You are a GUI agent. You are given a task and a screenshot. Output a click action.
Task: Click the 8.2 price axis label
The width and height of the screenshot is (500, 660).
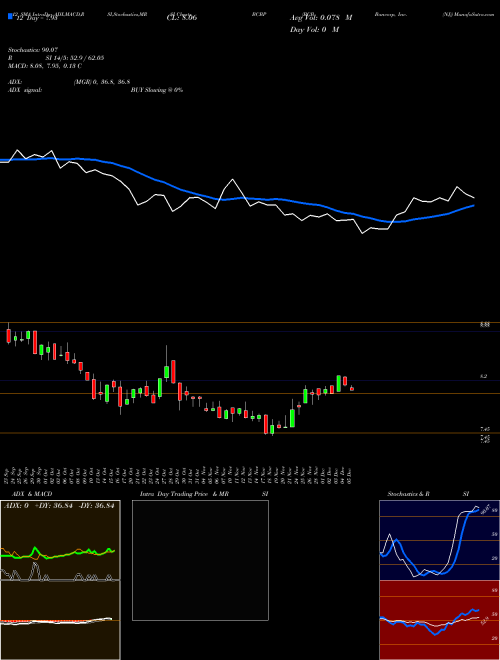484,376
